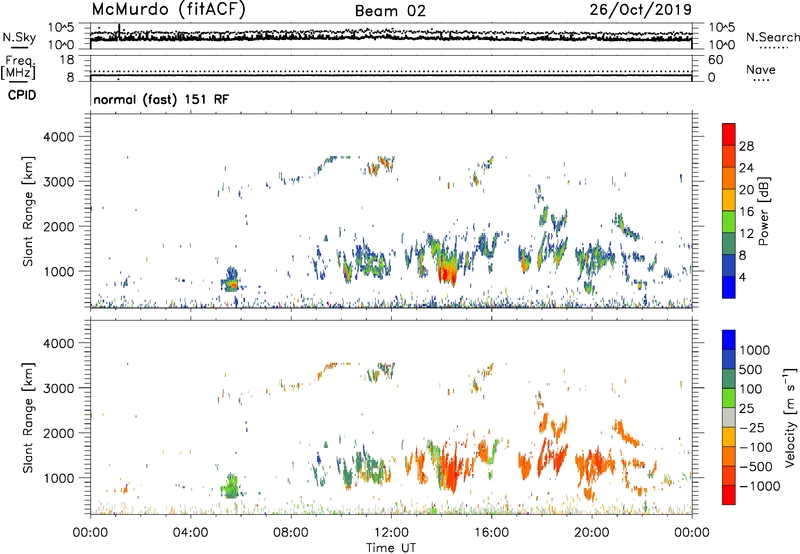The height and width of the screenshot is (554, 800).
Task: Click the '-500' velocity scale value
Action: tap(756, 467)
